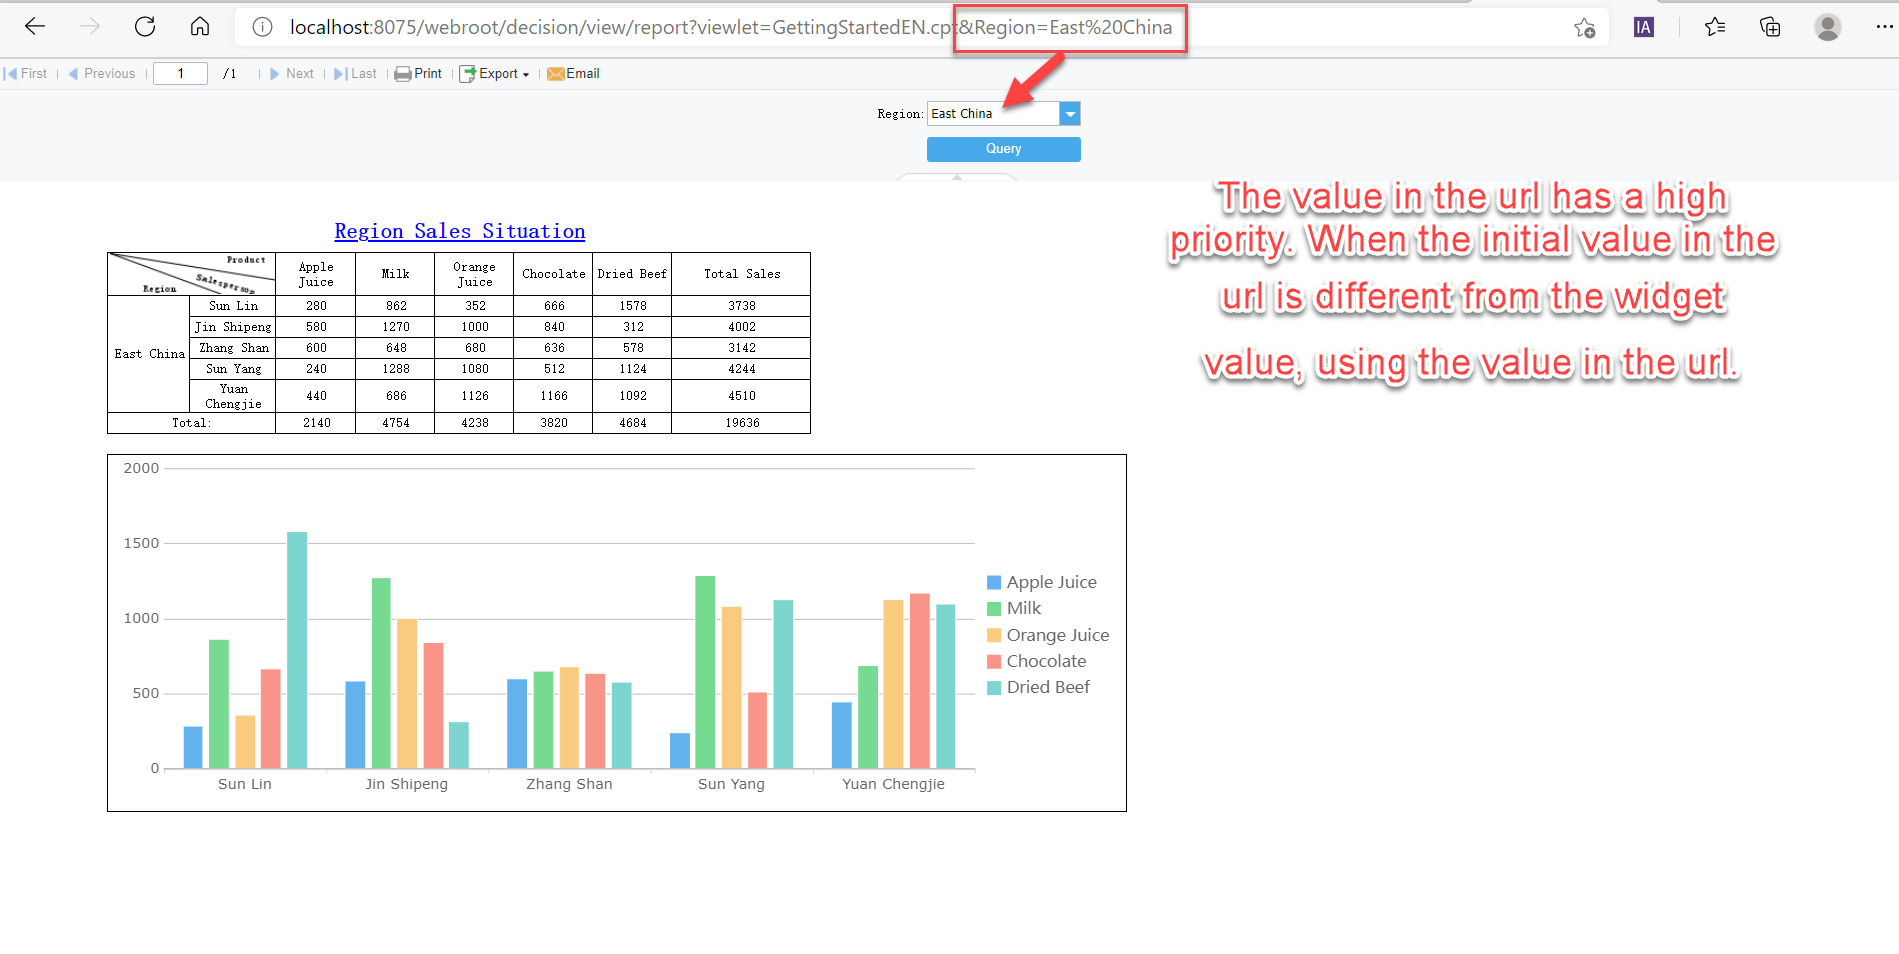Expand the Export options menu
1899x954 pixels.
pyautogui.click(x=528, y=73)
